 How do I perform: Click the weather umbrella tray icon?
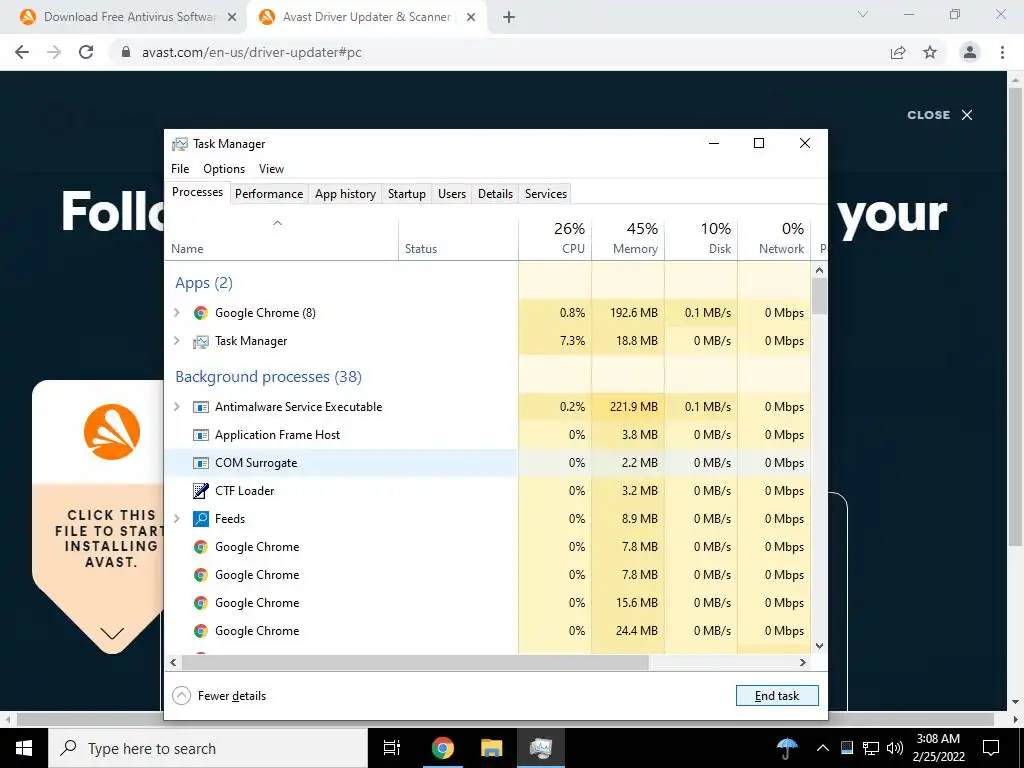tap(788, 748)
